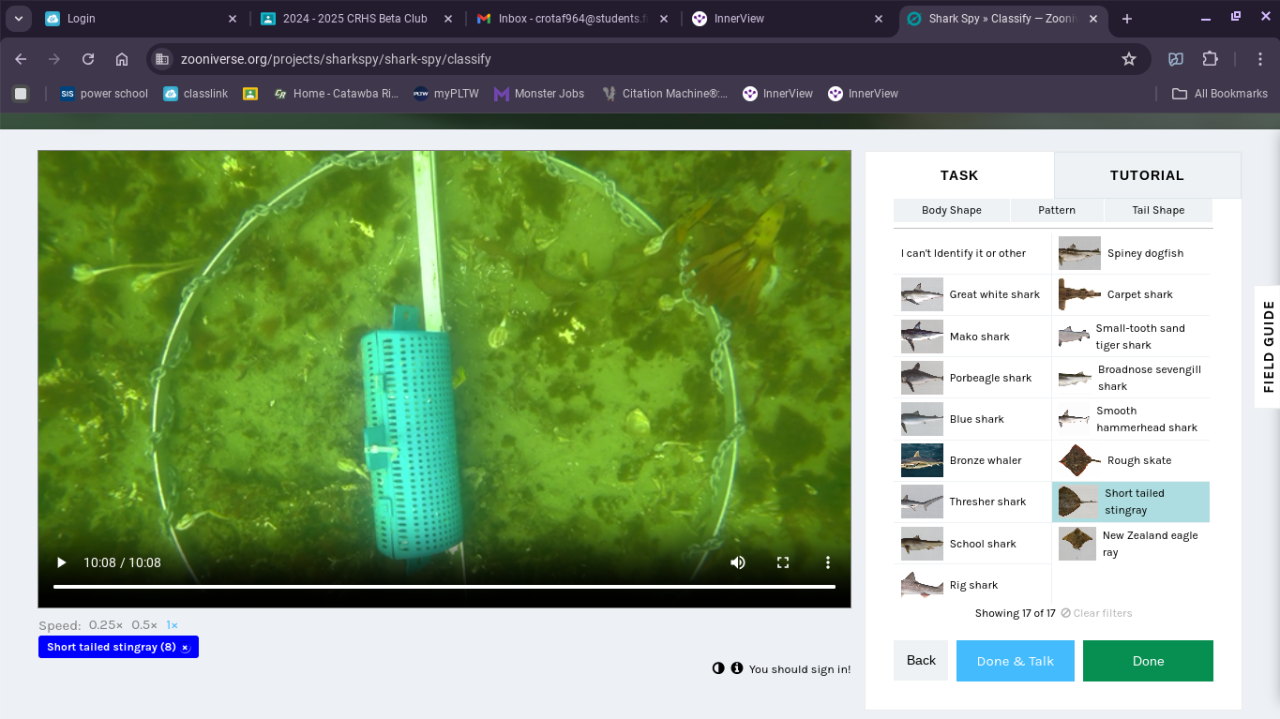Choose Porbeagle shark
Viewport: 1280px width, 719px height.
(x=972, y=378)
